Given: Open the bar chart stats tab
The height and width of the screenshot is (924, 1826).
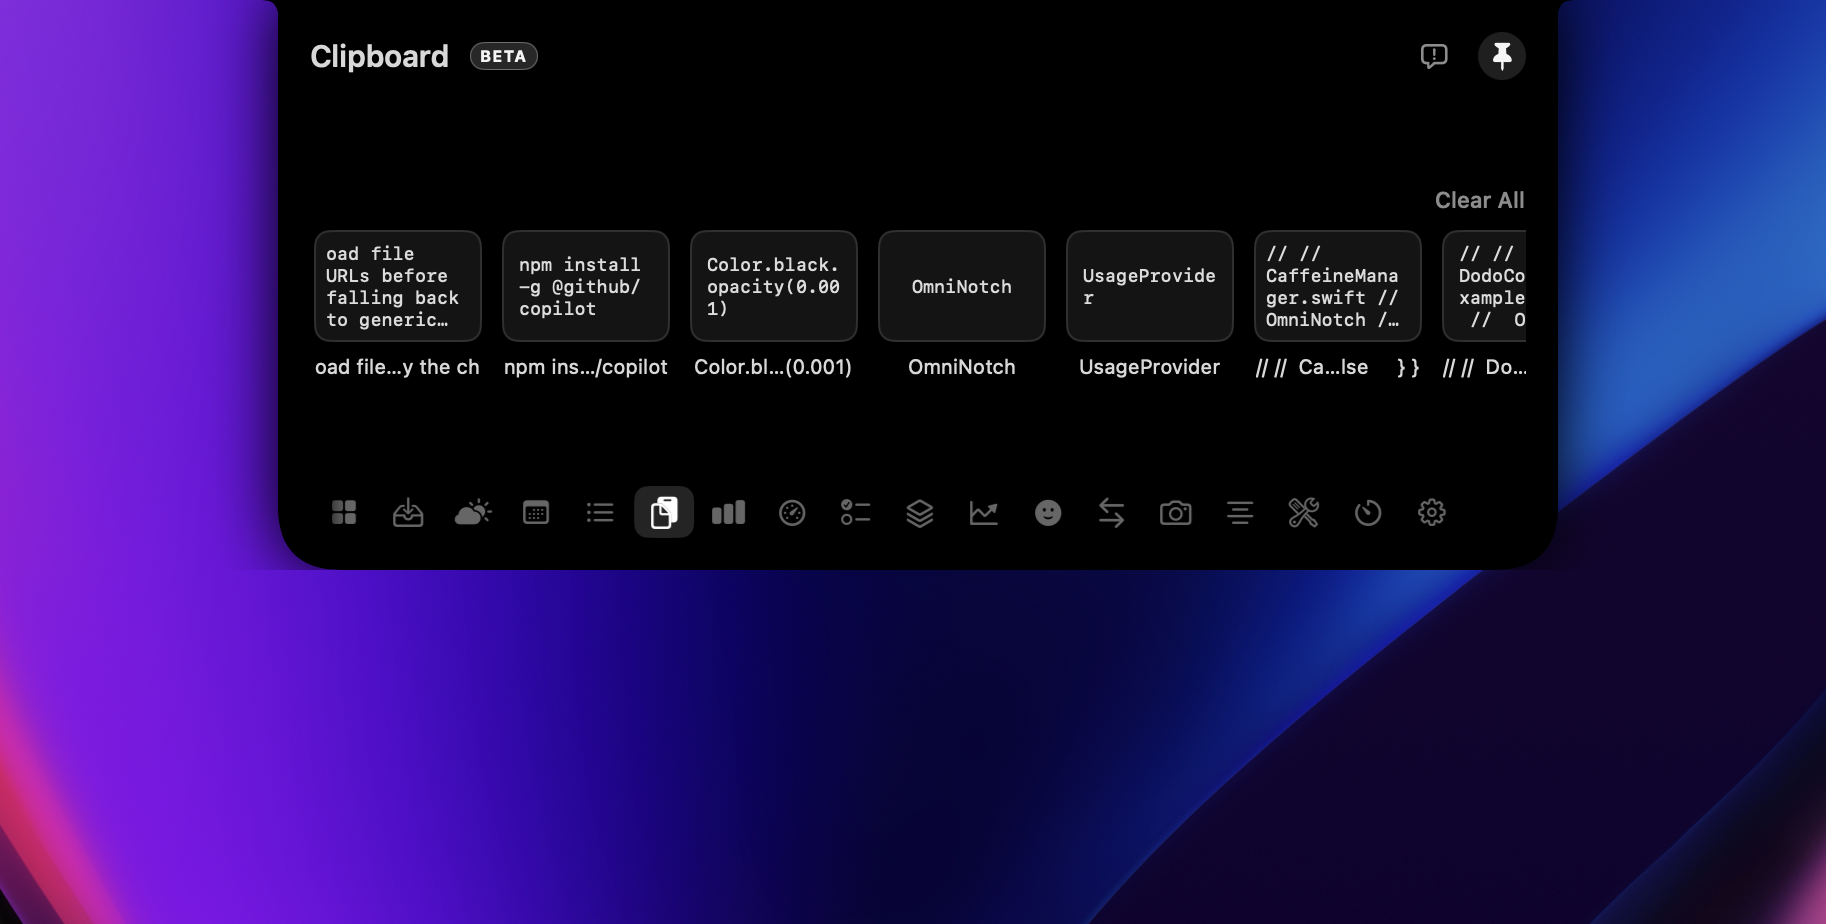Looking at the screenshot, I should coord(728,513).
